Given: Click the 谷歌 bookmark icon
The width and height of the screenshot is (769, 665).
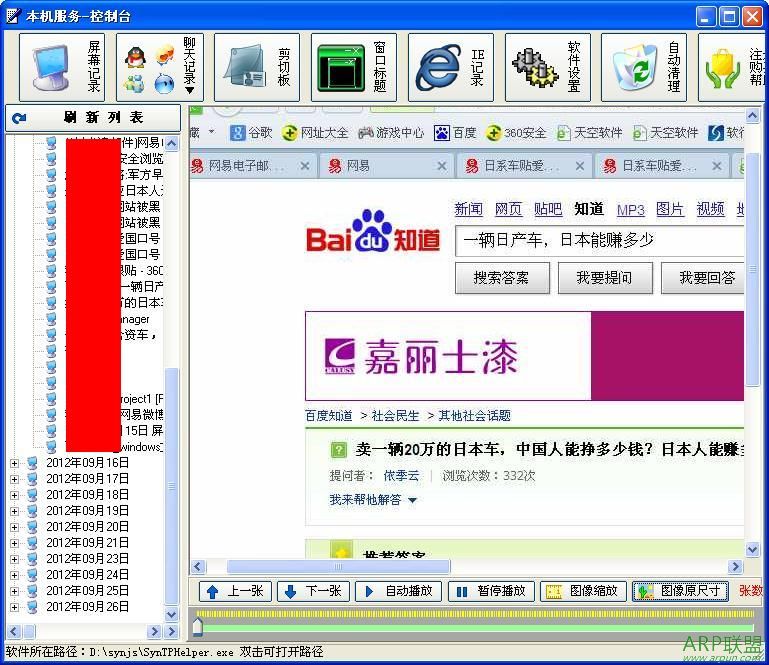Looking at the screenshot, I should [237, 133].
